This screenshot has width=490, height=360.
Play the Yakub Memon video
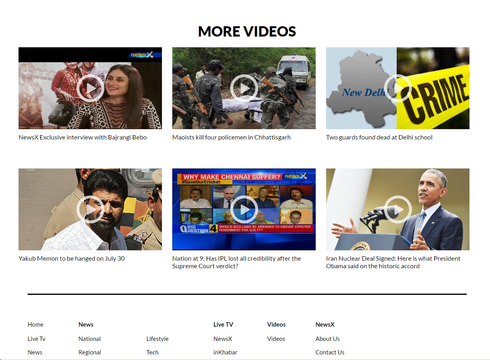[x=90, y=209]
